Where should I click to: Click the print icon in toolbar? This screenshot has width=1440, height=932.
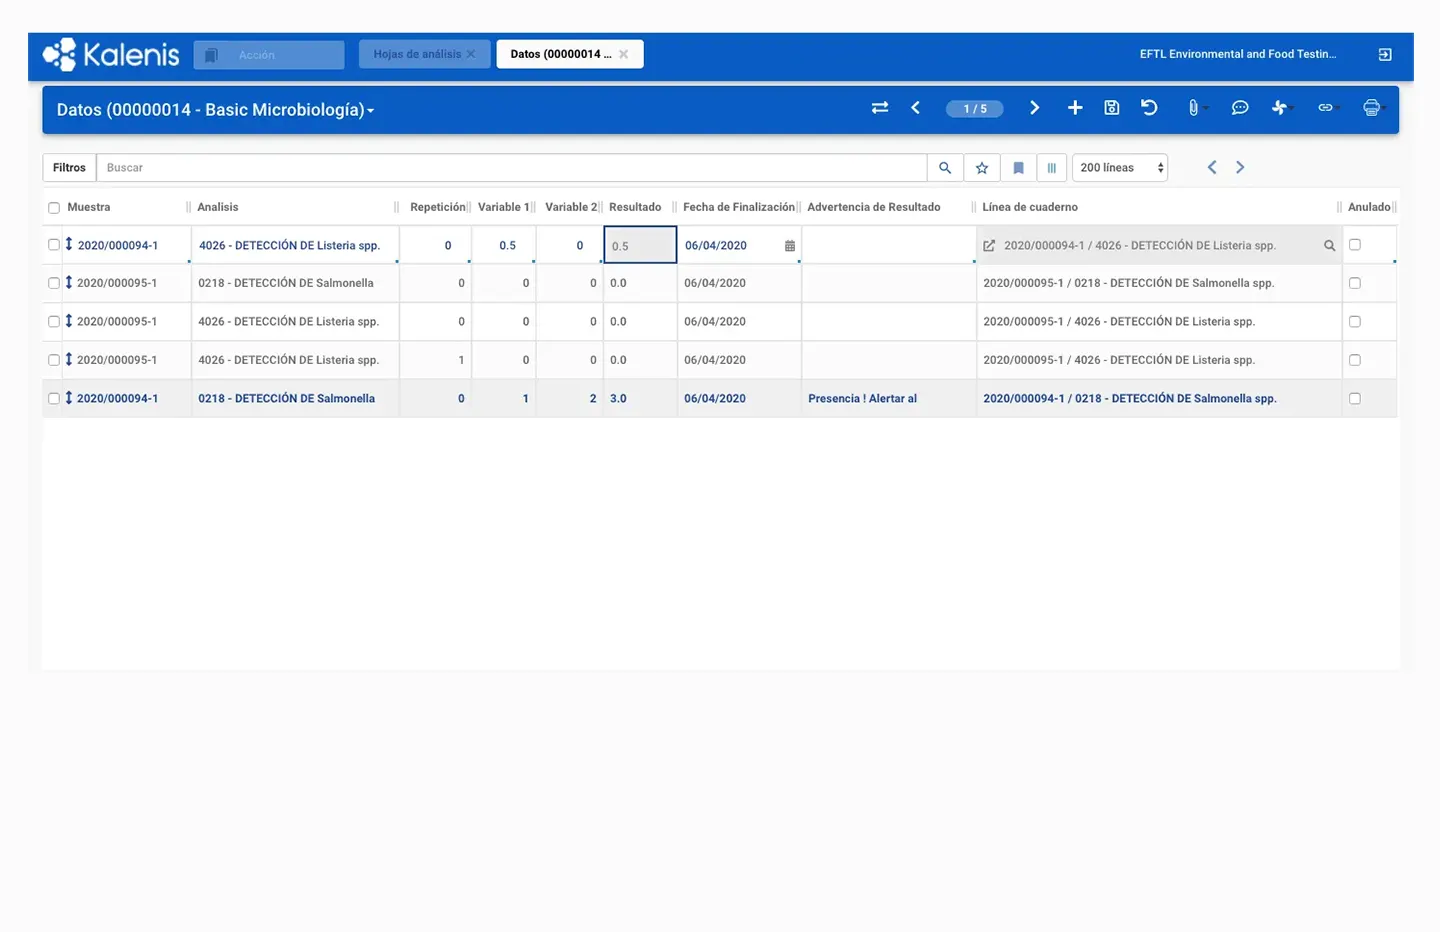(x=1371, y=108)
